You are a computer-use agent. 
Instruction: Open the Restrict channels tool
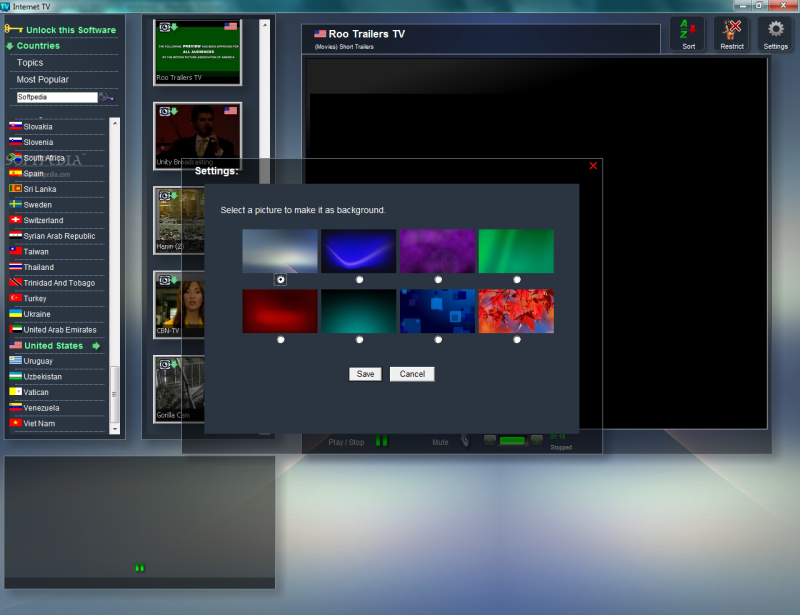pos(732,34)
